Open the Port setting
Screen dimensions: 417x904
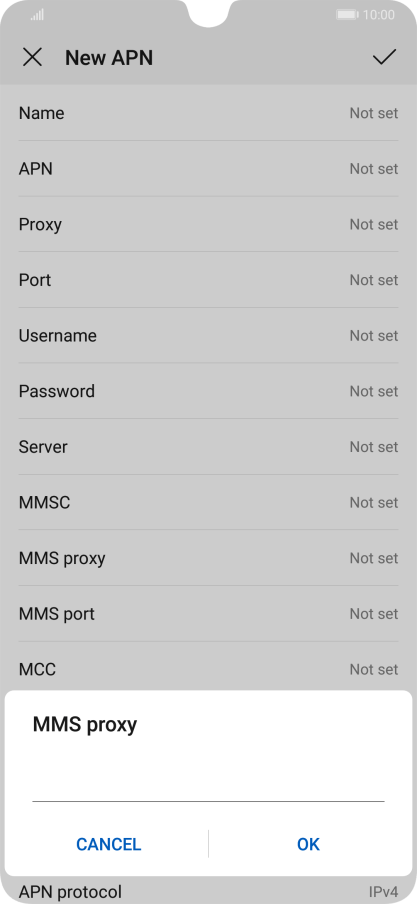[x=208, y=280]
